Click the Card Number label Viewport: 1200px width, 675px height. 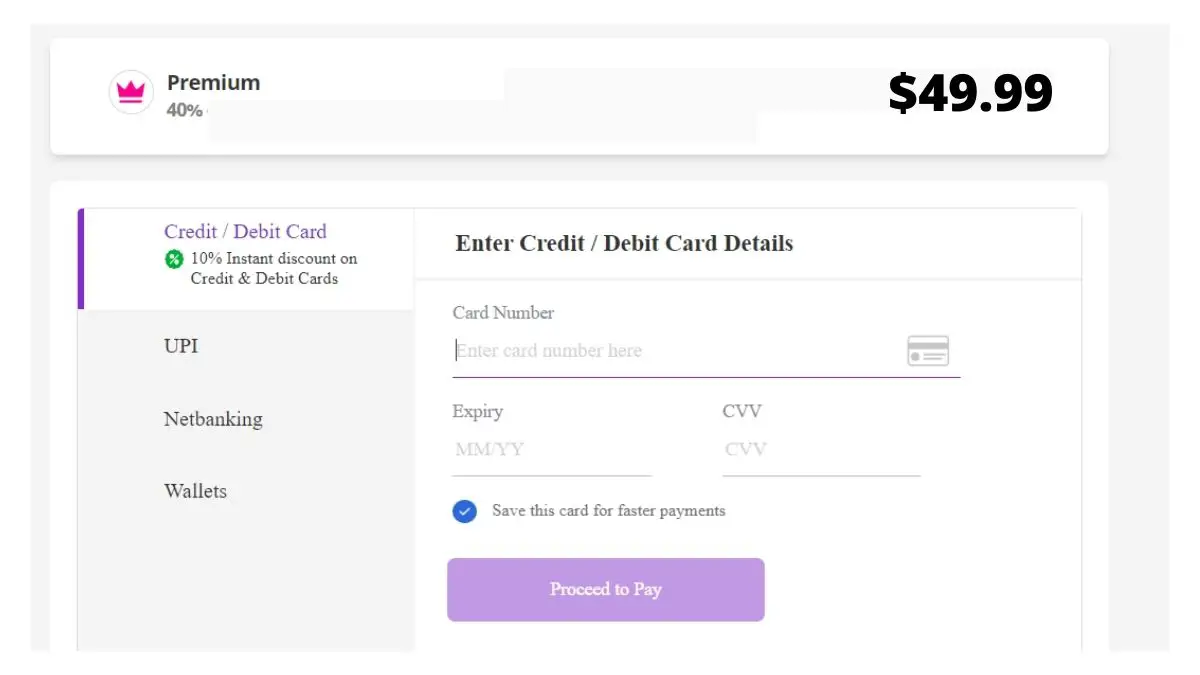[x=503, y=313]
